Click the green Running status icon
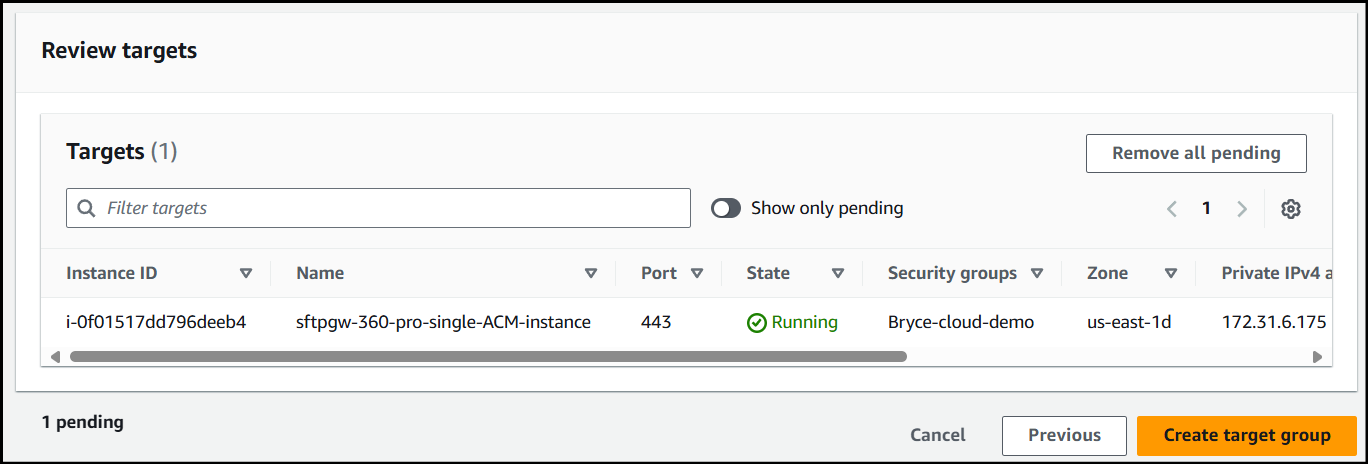The image size is (1368, 464). point(757,323)
